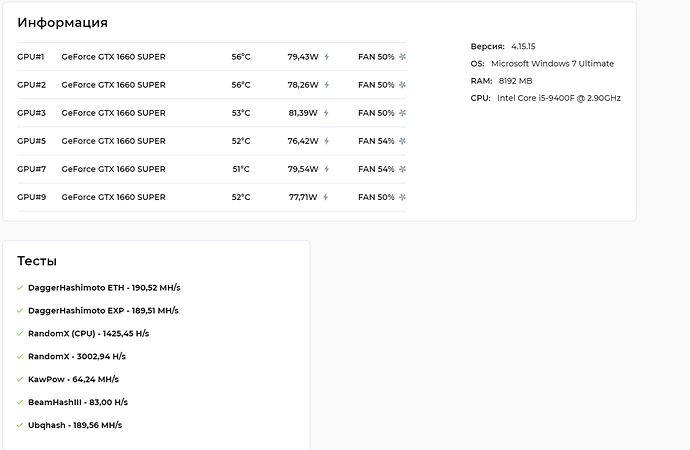Image resolution: width=690 pixels, height=450 pixels.
Task: Click the fan icon in the GPU#9 row
Action: click(x=402, y=198)
